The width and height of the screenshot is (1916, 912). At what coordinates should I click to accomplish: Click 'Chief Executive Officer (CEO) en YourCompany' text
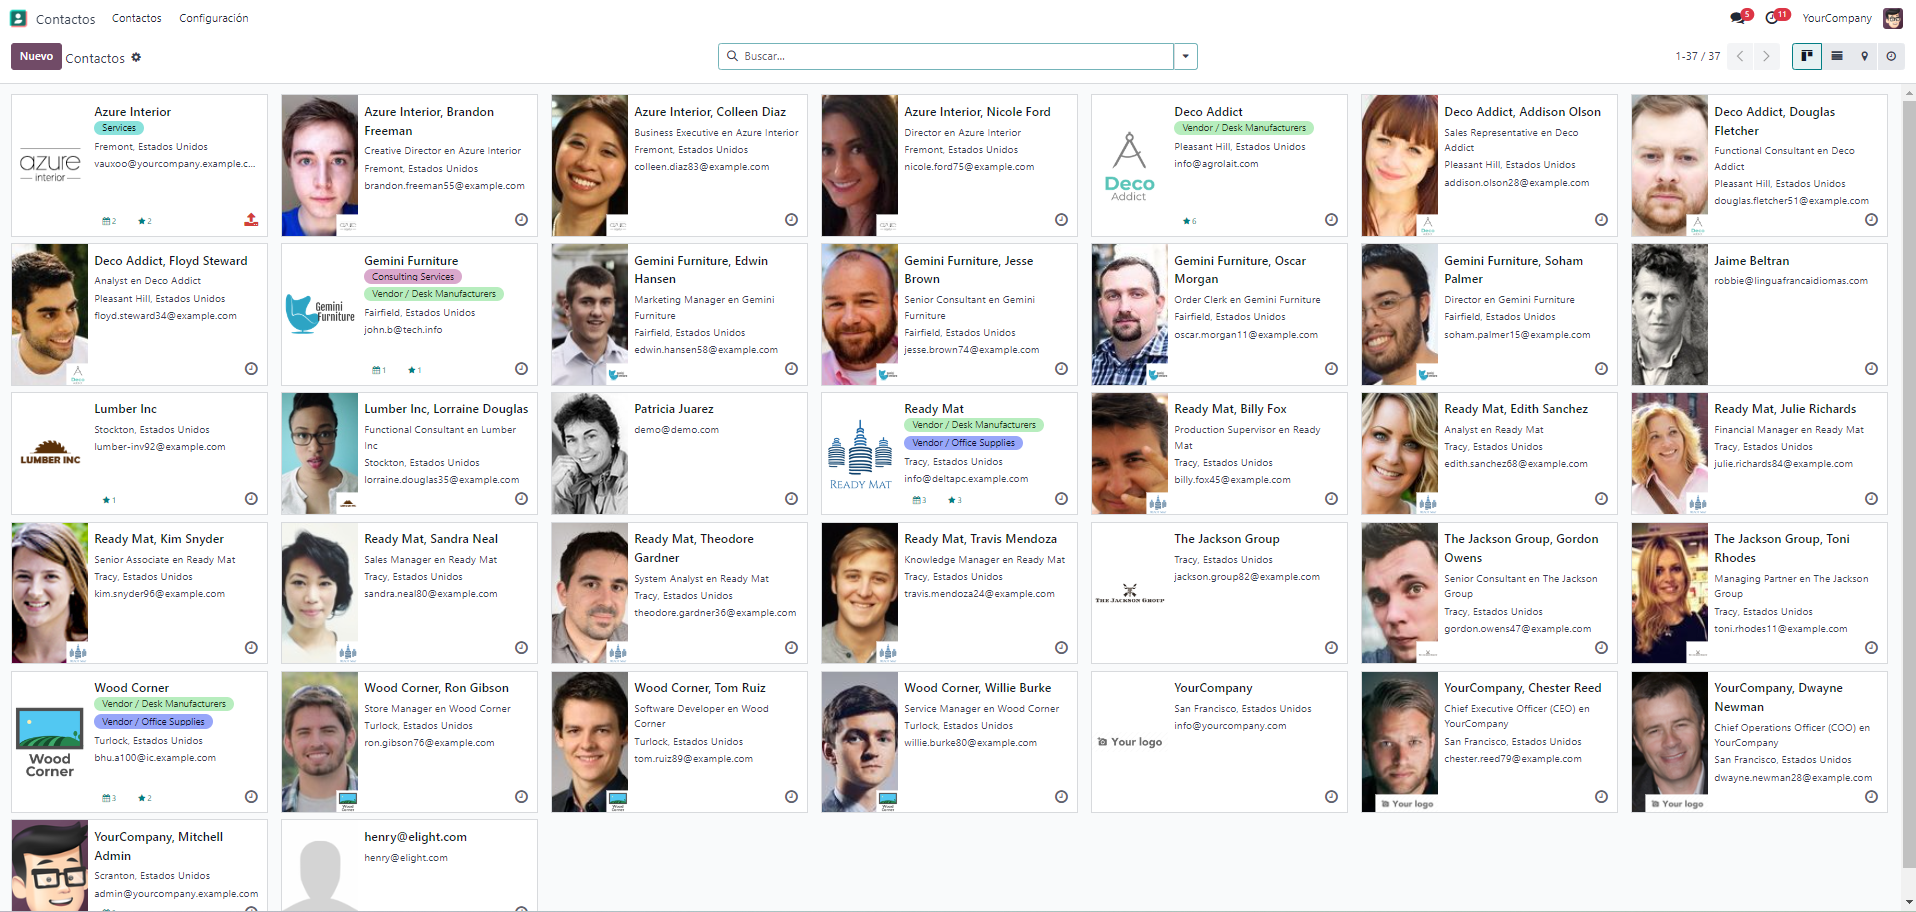[1516, 716]
